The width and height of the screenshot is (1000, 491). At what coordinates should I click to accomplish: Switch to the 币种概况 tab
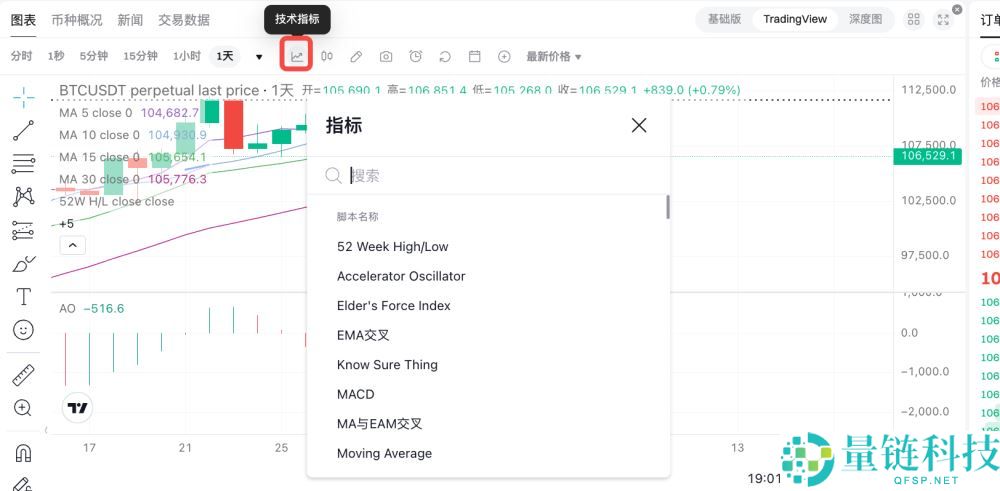coord(77,20)
